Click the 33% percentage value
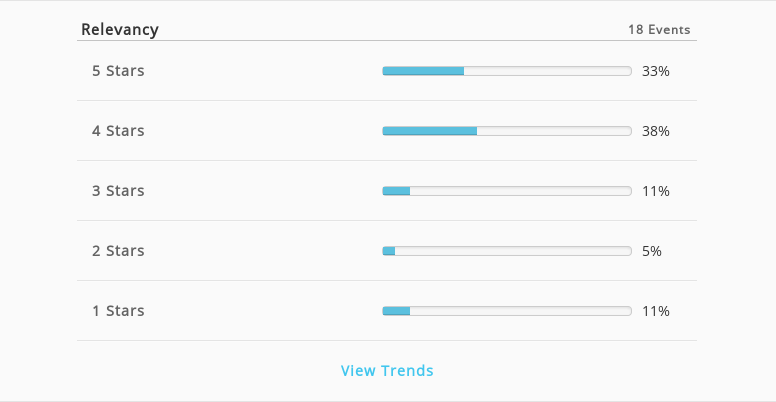The width and height of the screenshot is (776, 402). 656,71
